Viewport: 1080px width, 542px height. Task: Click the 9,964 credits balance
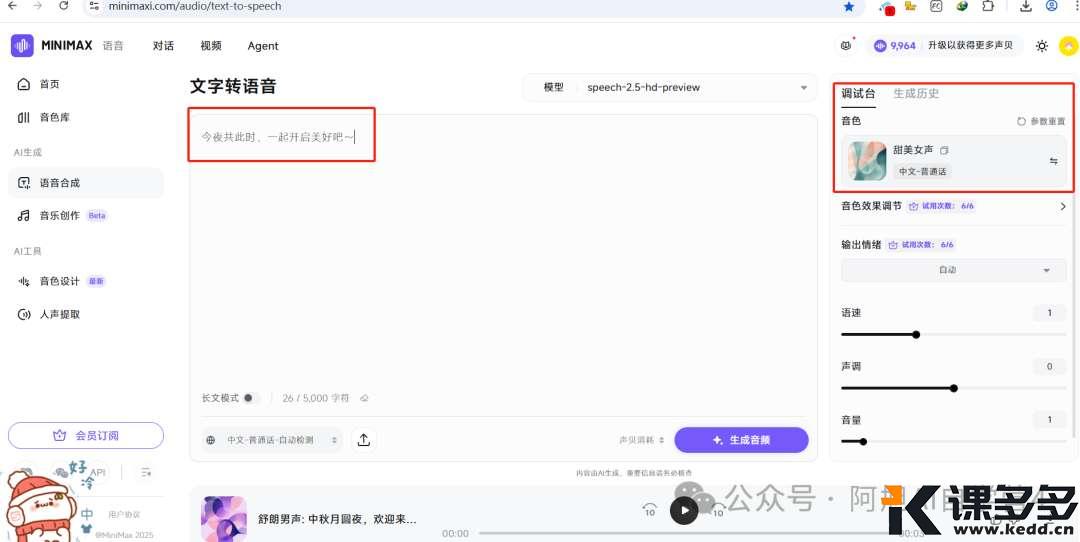click(895, 45)
